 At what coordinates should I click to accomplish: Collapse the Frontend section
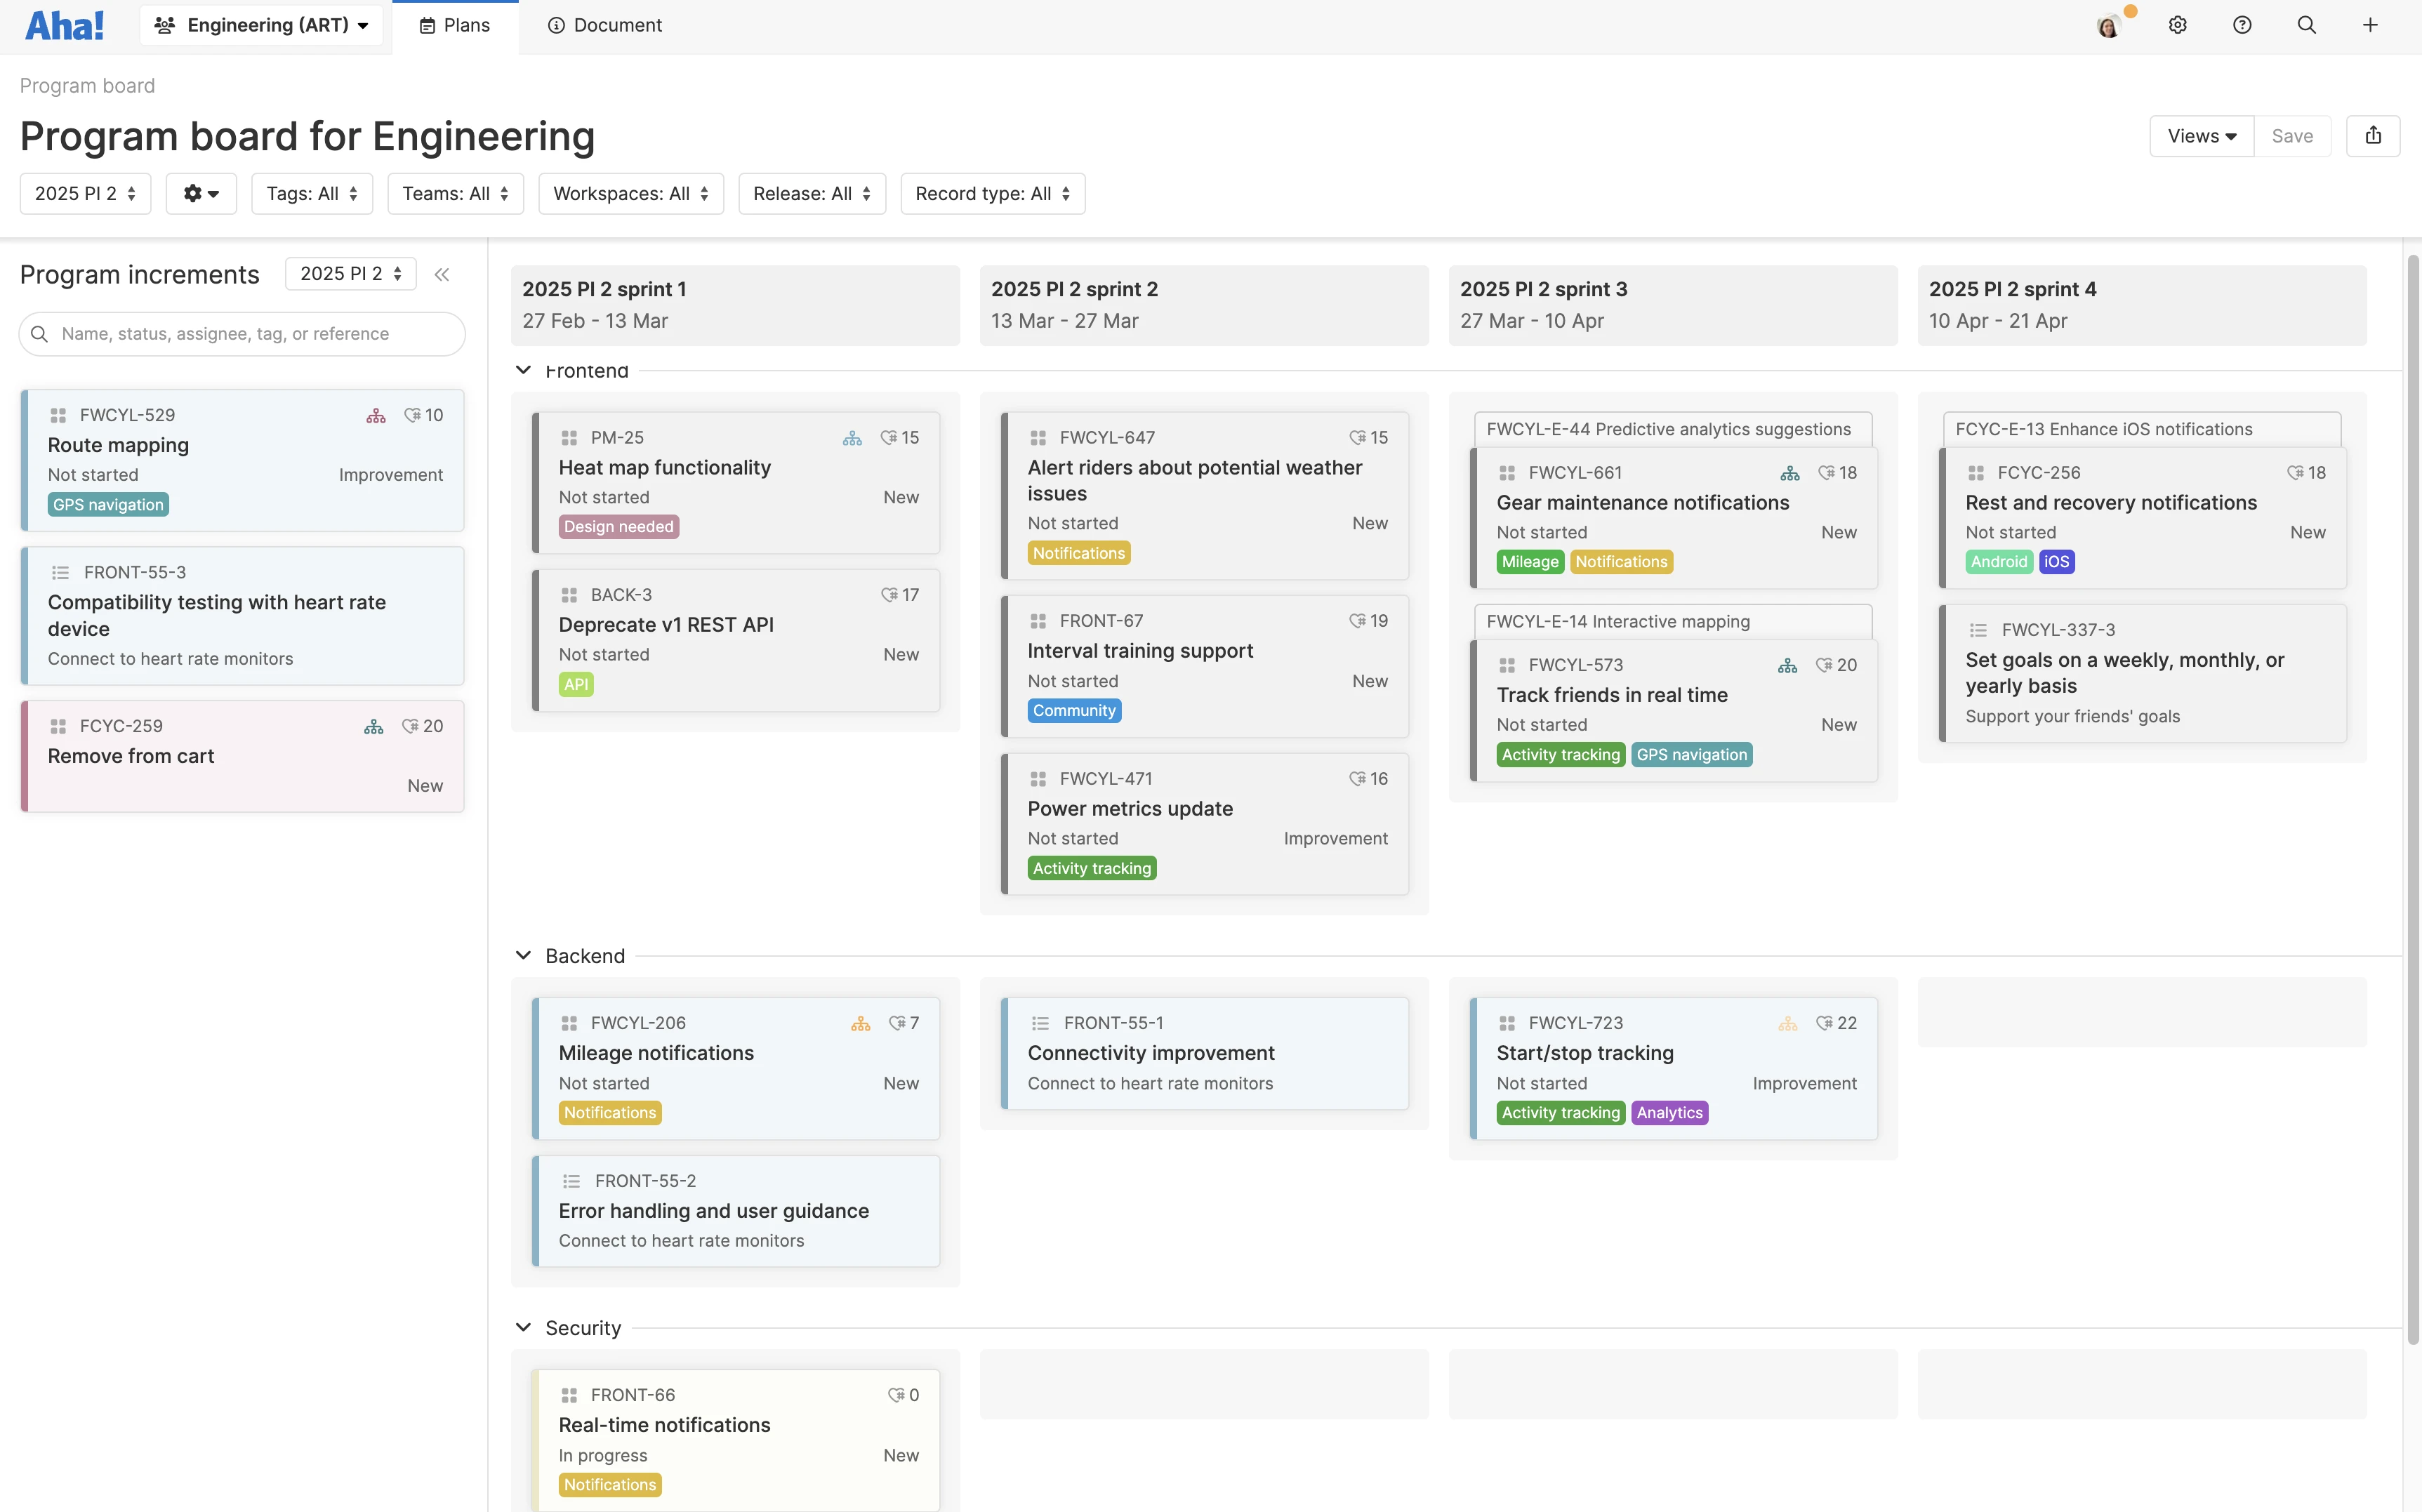point(524,370)
